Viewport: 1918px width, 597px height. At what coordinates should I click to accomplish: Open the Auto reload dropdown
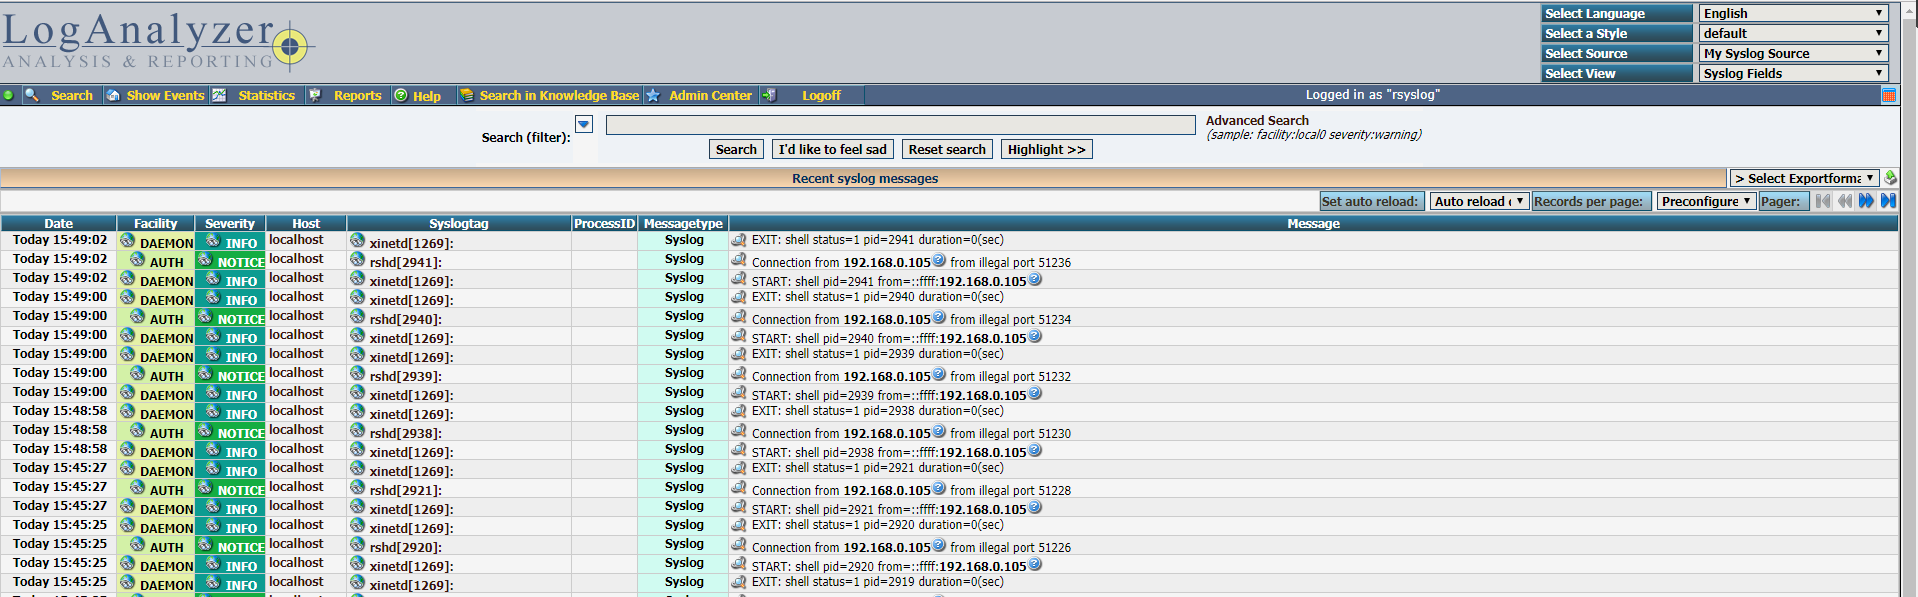(1479, 201)
